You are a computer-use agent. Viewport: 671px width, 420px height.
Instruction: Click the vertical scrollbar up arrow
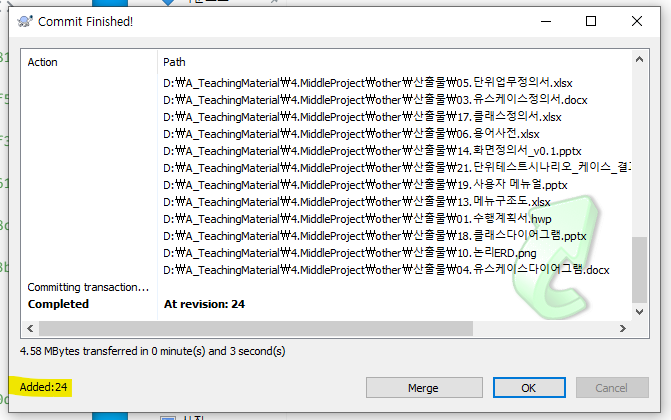coord(639,60)
